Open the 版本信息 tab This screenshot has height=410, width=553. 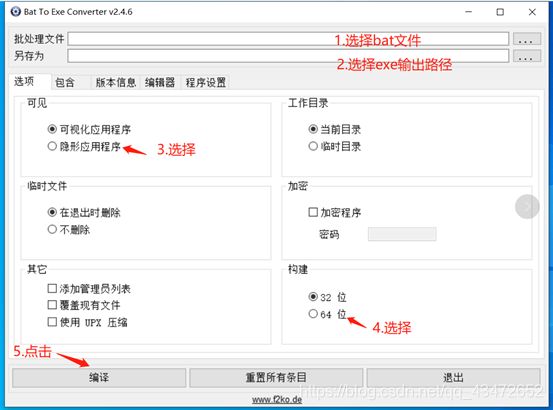[116, 82]
